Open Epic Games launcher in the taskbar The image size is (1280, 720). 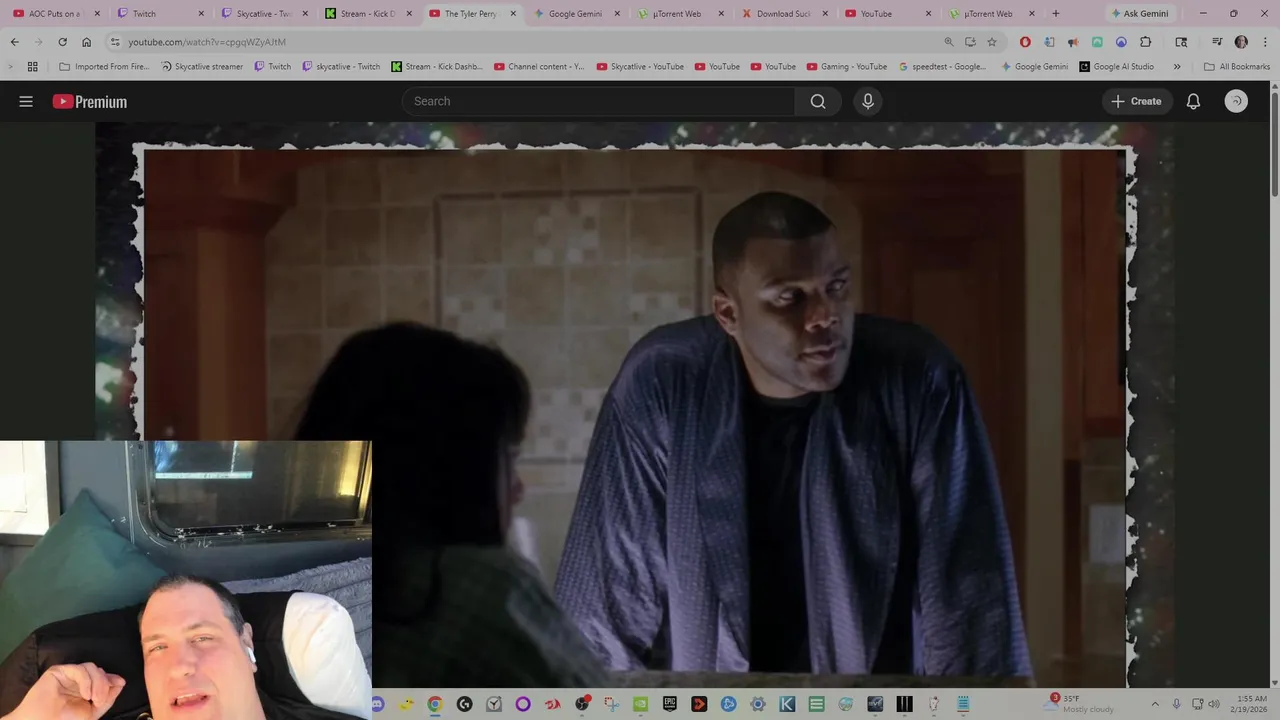[670, 704]
